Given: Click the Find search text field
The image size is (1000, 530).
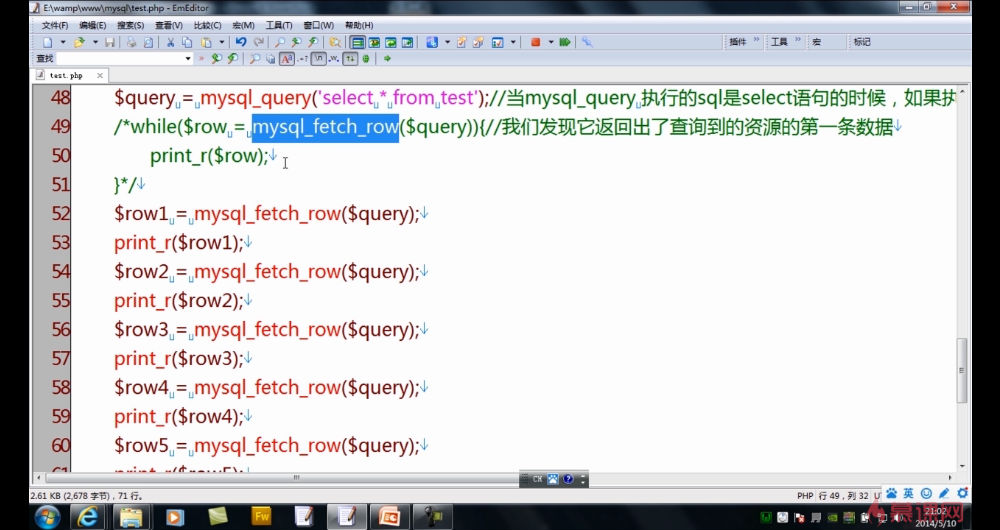Looking at the screenshot, I should (x=124, y=59).
